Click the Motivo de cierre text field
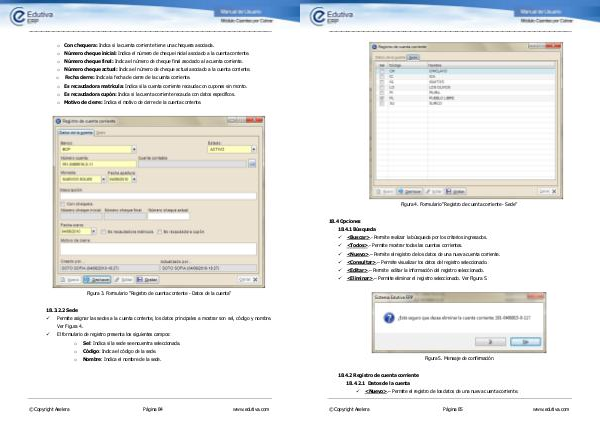The height and width of the screenshot is (424, 600). point(158,248)
